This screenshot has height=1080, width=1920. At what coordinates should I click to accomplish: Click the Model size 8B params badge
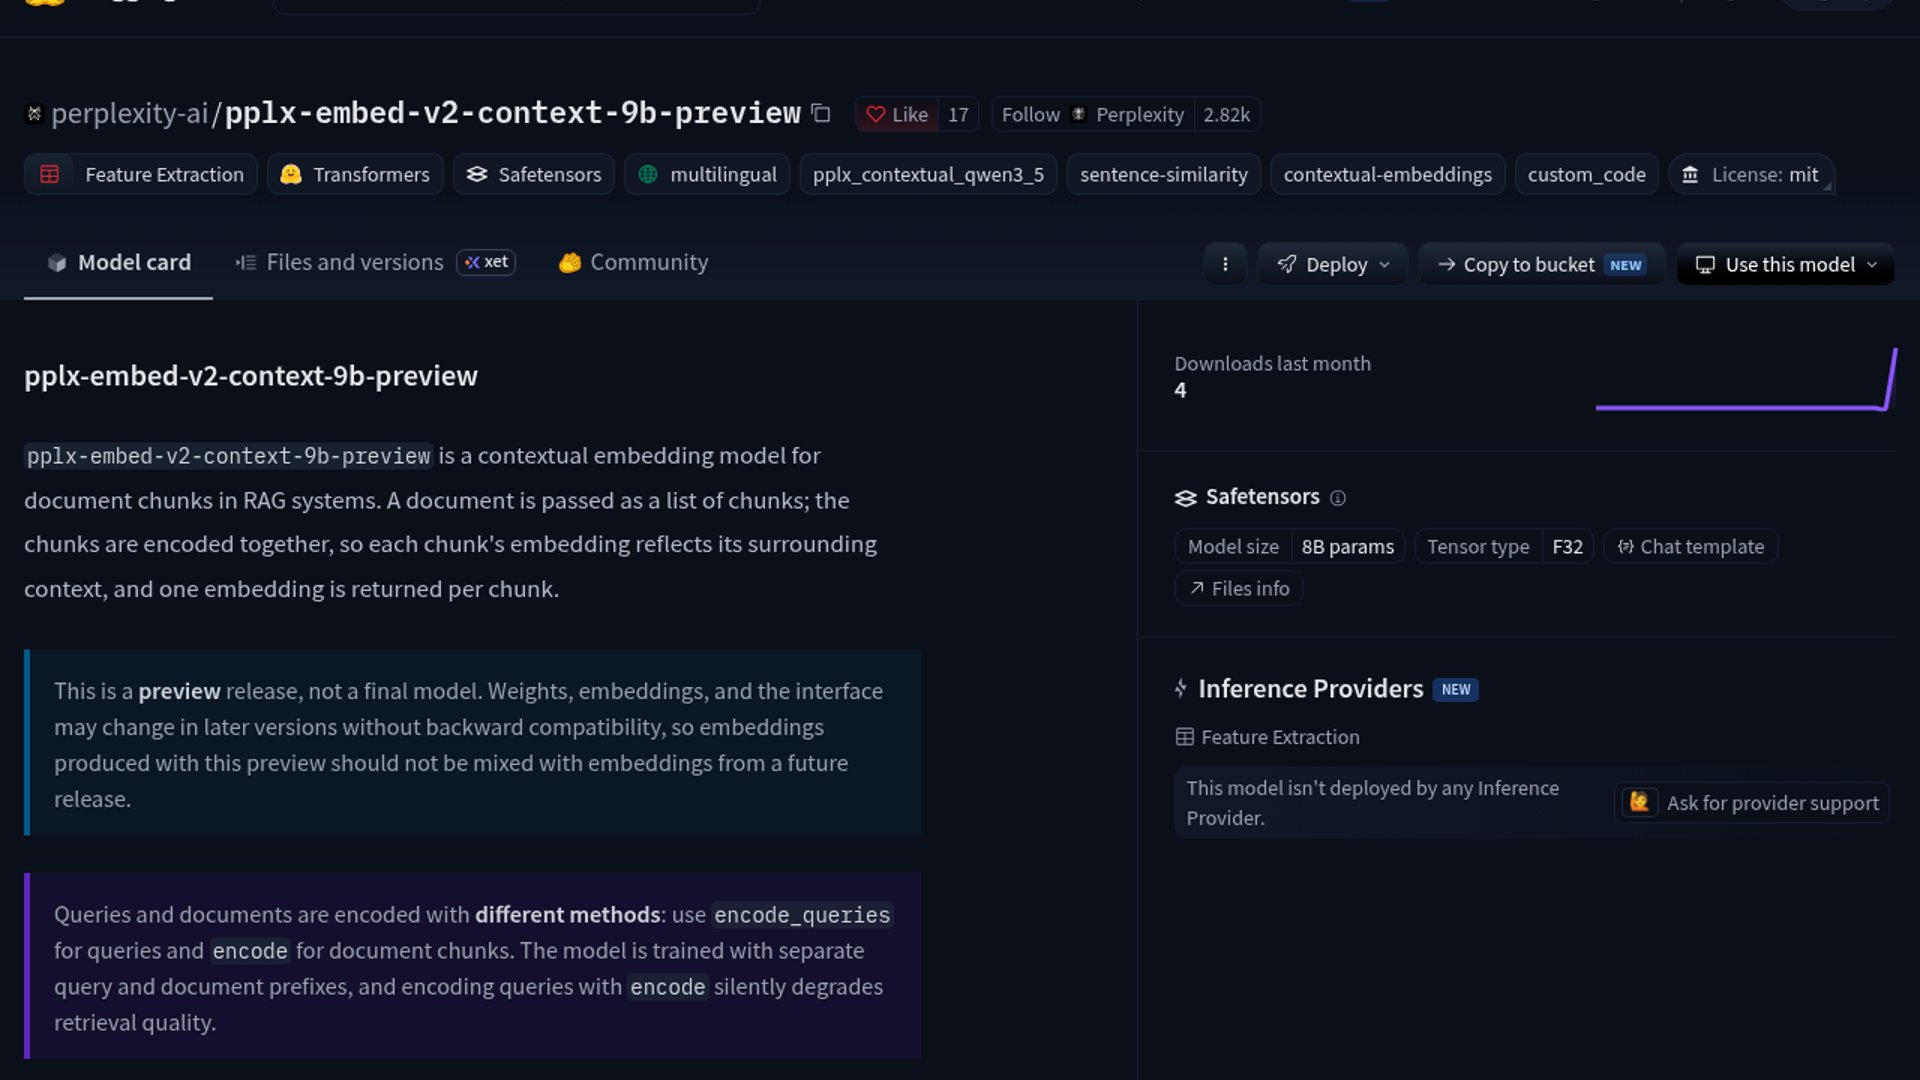[1290, 546]
